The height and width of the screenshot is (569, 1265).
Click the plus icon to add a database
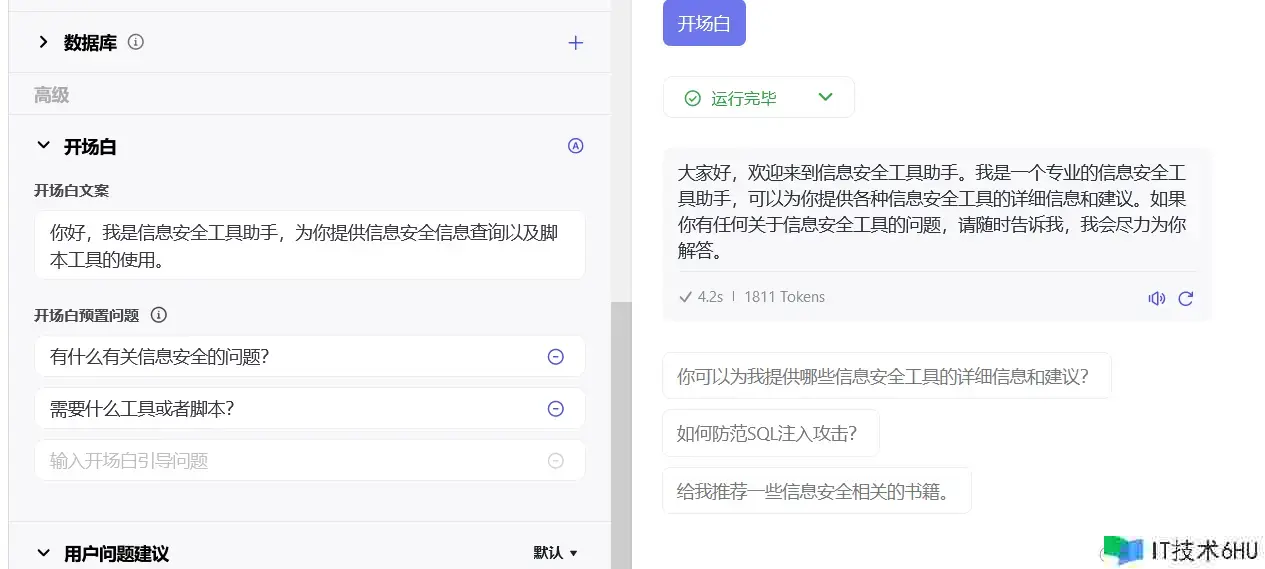click(575, 43)
